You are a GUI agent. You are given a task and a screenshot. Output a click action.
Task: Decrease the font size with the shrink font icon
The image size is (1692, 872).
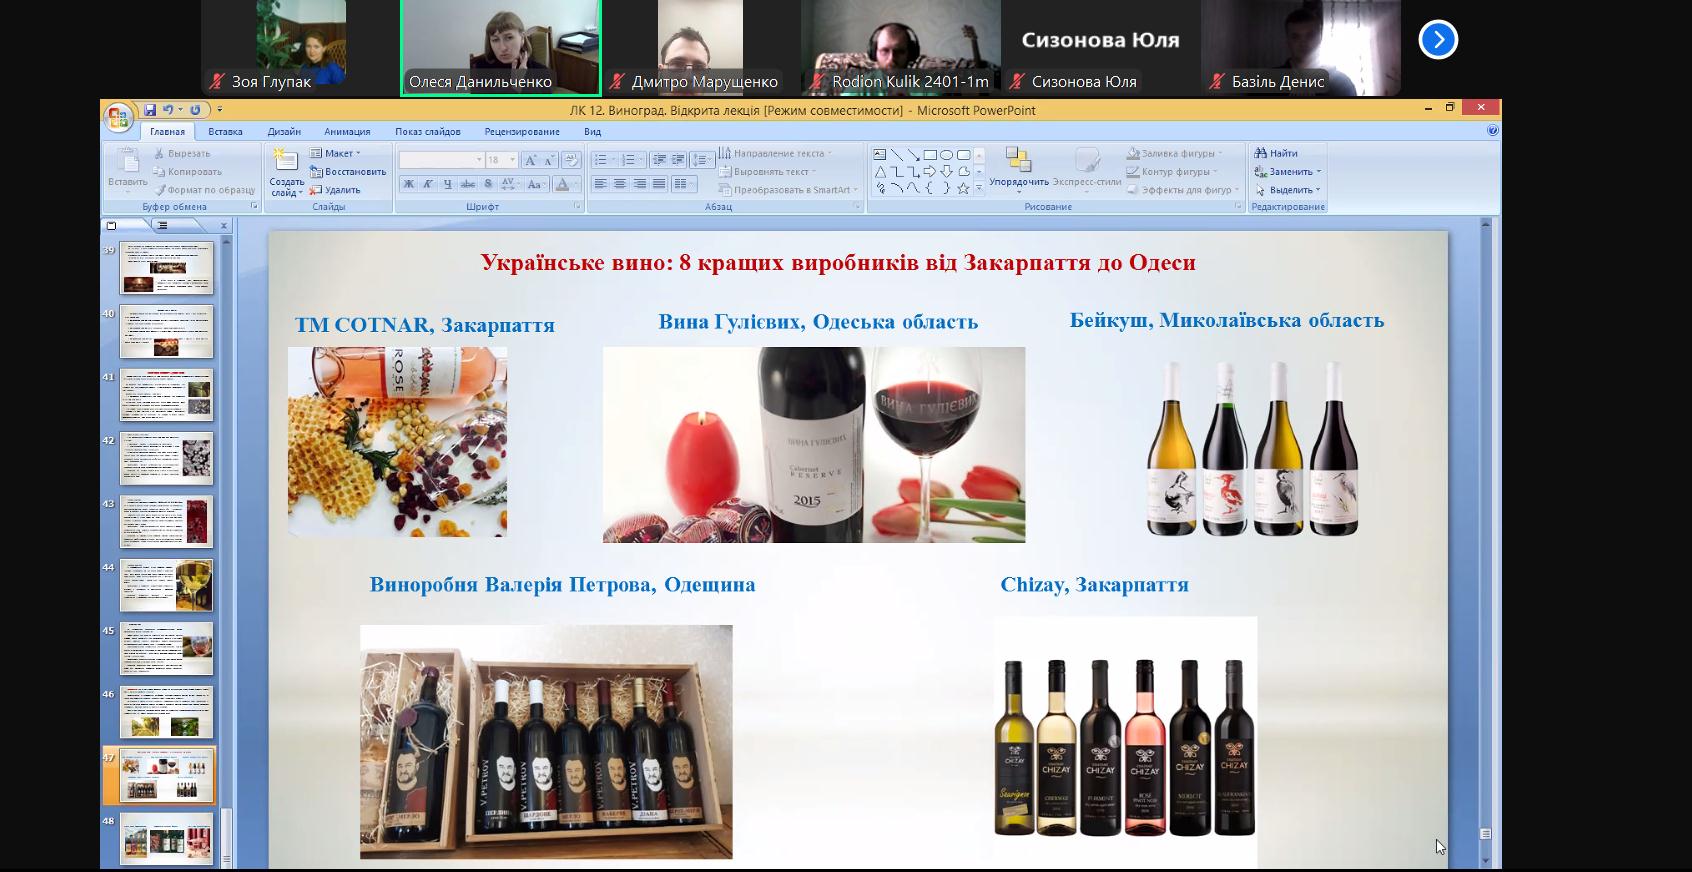(x=549, y=160)
